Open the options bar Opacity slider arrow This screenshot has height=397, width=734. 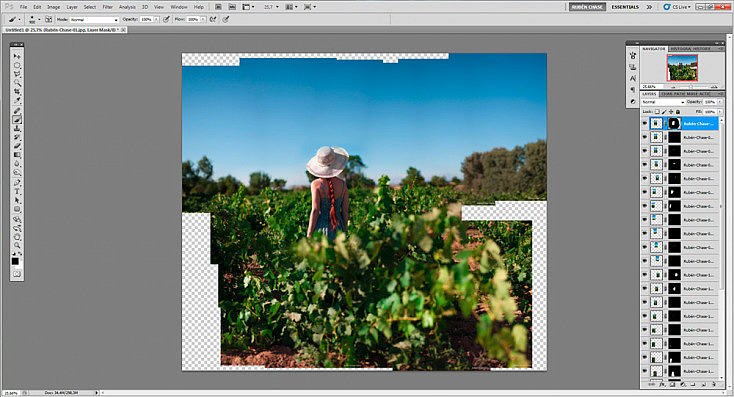pyautogui.click(x=156, y=20)
